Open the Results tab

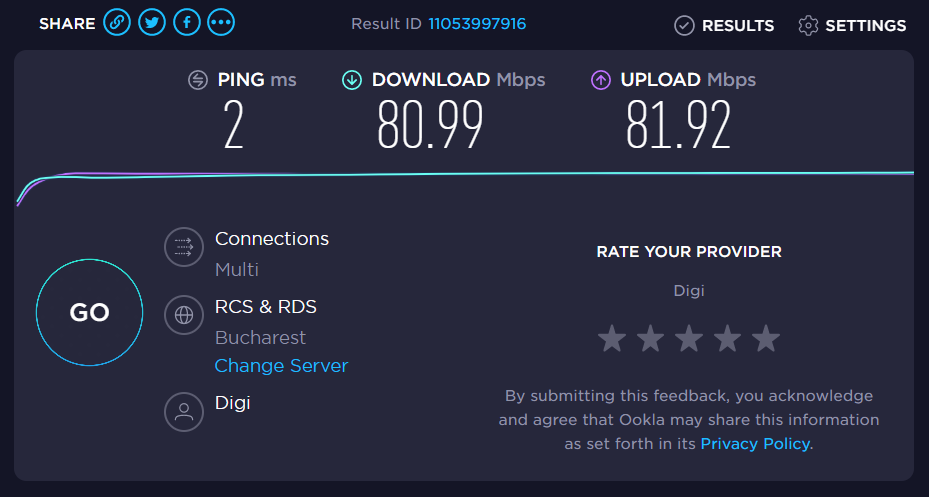coord(724,26)
